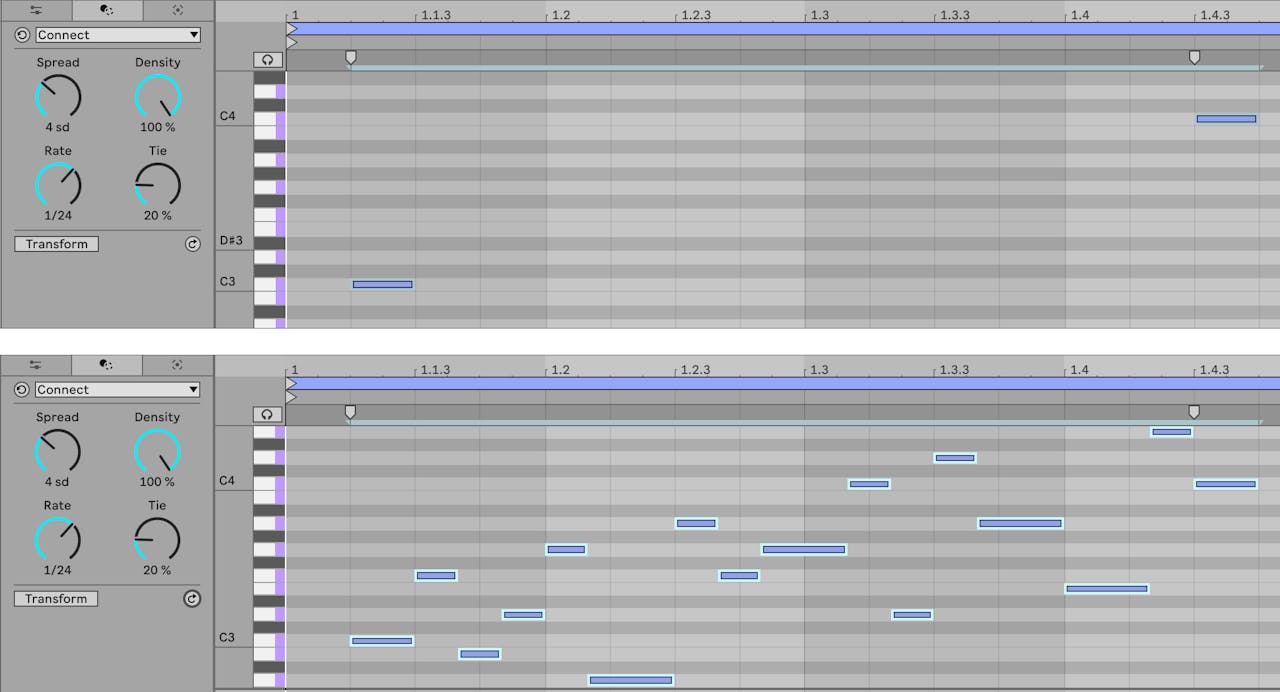Open the Generate tab in the top tab bar

pos(177,10)
